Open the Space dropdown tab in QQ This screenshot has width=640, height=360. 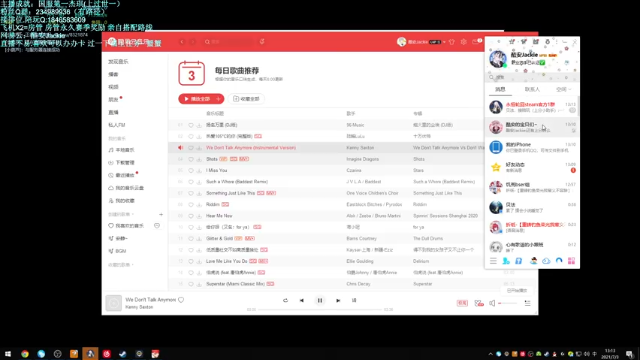pos(563,89)
